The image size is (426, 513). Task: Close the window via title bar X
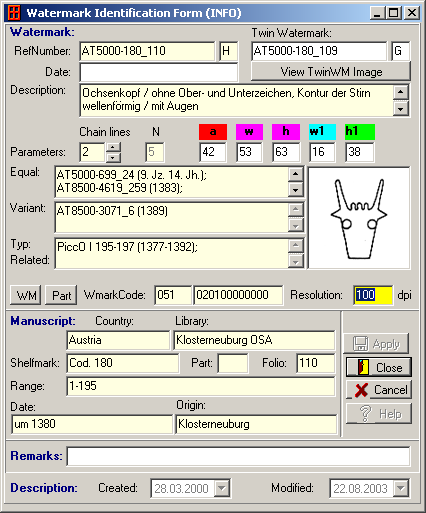tap(412, 13)
